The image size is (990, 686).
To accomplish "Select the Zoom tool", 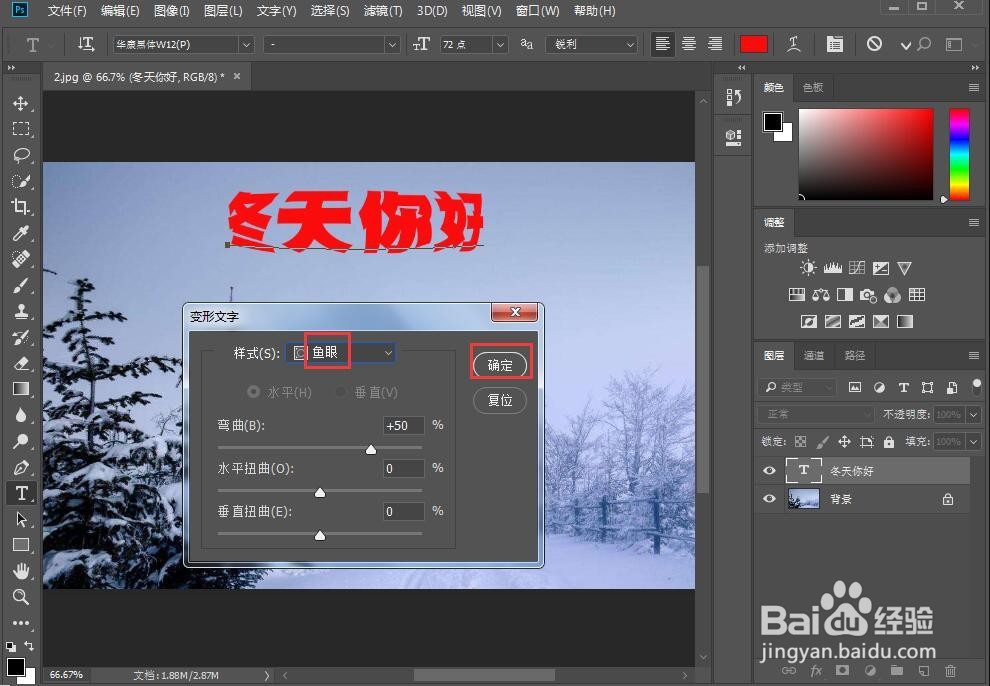I will tap(21, 597).
